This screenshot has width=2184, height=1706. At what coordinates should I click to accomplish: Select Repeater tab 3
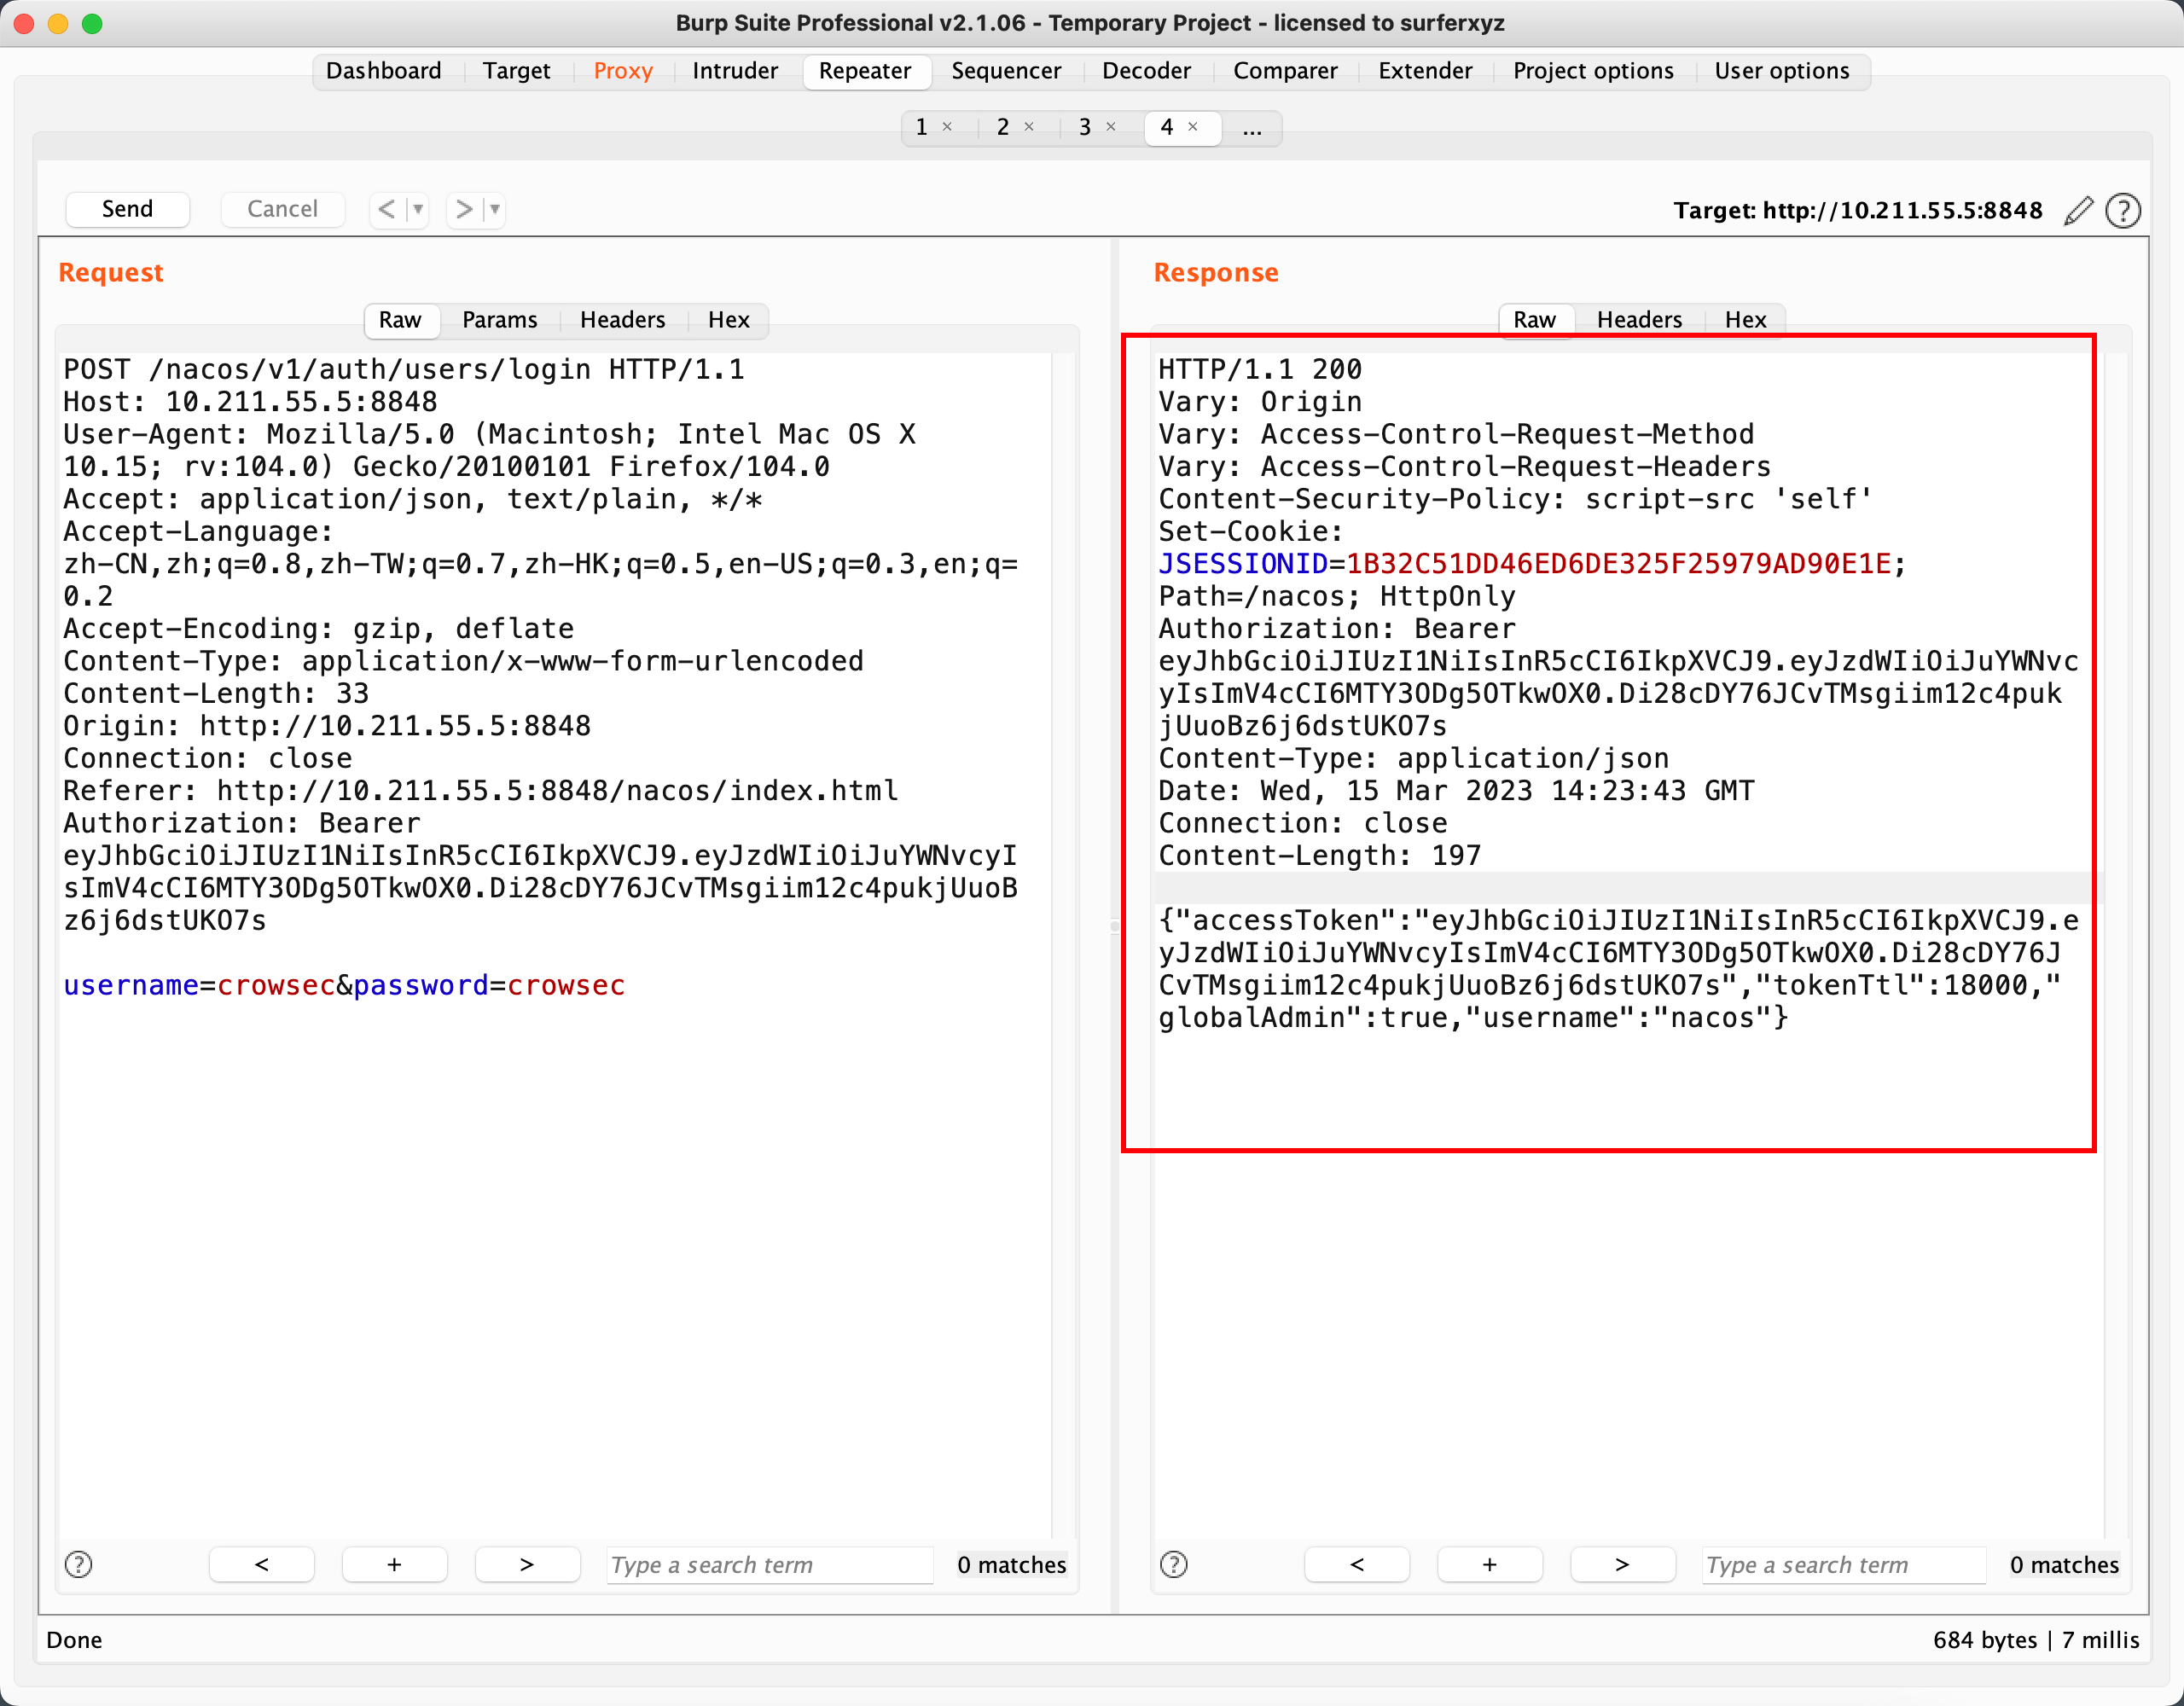(x=1085, y=127)
